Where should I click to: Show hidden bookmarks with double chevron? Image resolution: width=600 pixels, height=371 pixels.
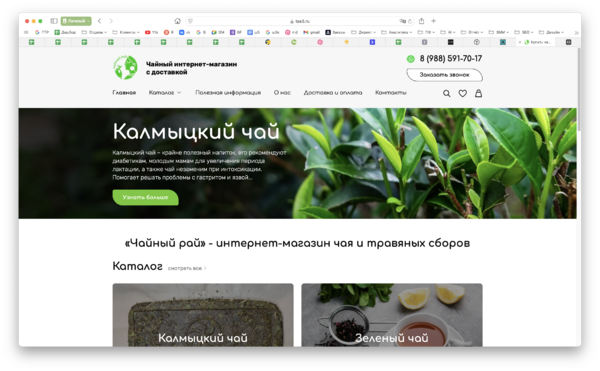576,33
